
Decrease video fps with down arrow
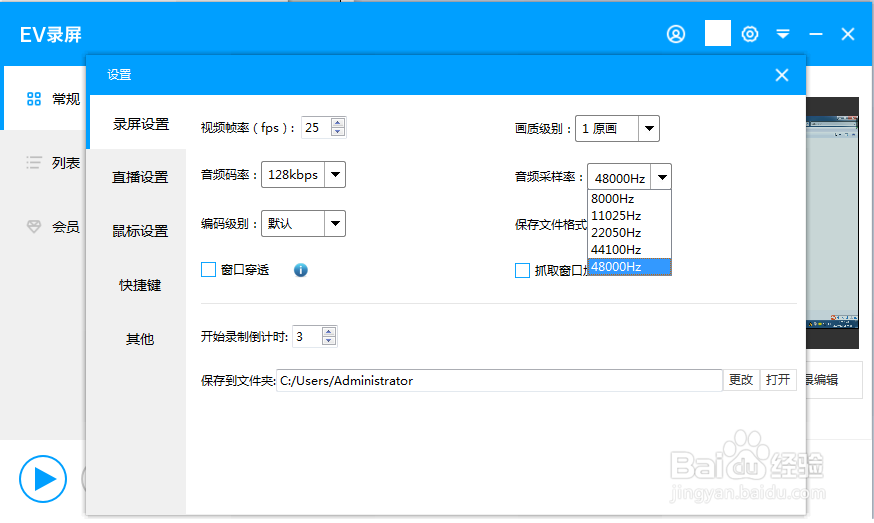coord(338,132)
